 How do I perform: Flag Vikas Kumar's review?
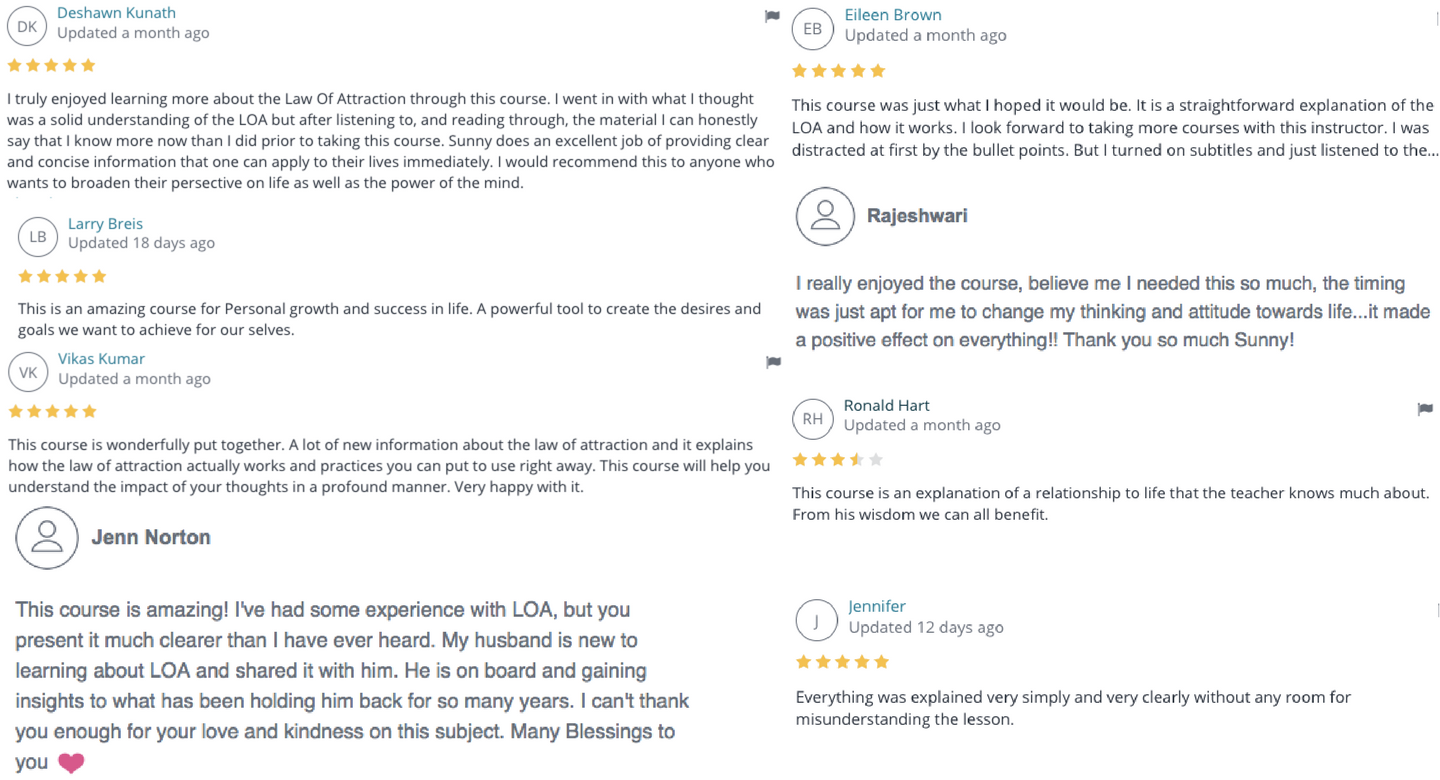pos(773,362)
